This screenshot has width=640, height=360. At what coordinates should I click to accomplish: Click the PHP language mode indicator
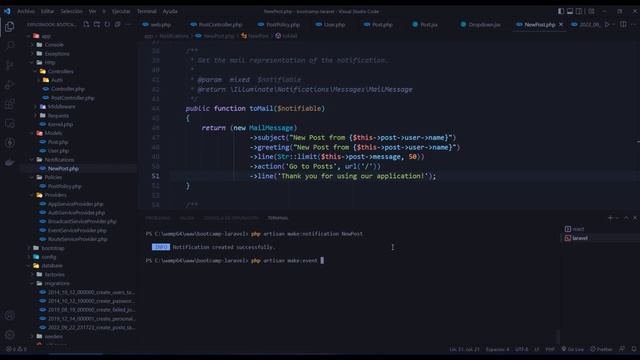click(550, 349)
